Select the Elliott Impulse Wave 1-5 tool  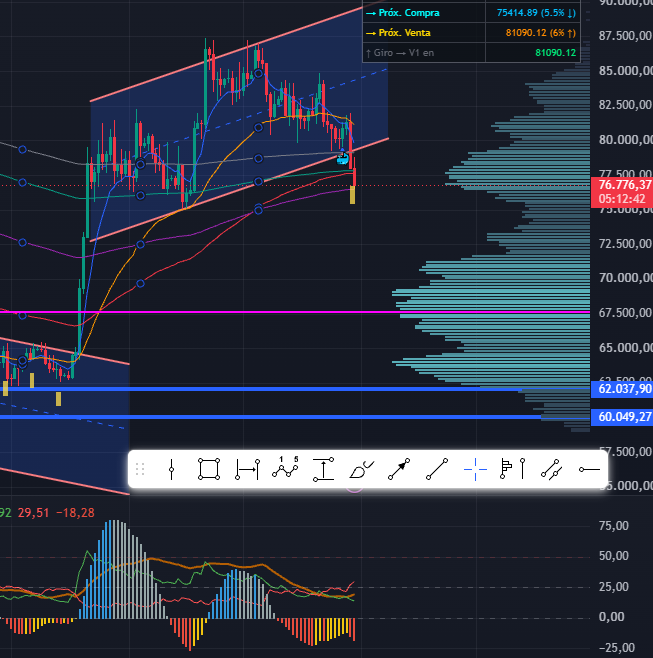[285, 468]
